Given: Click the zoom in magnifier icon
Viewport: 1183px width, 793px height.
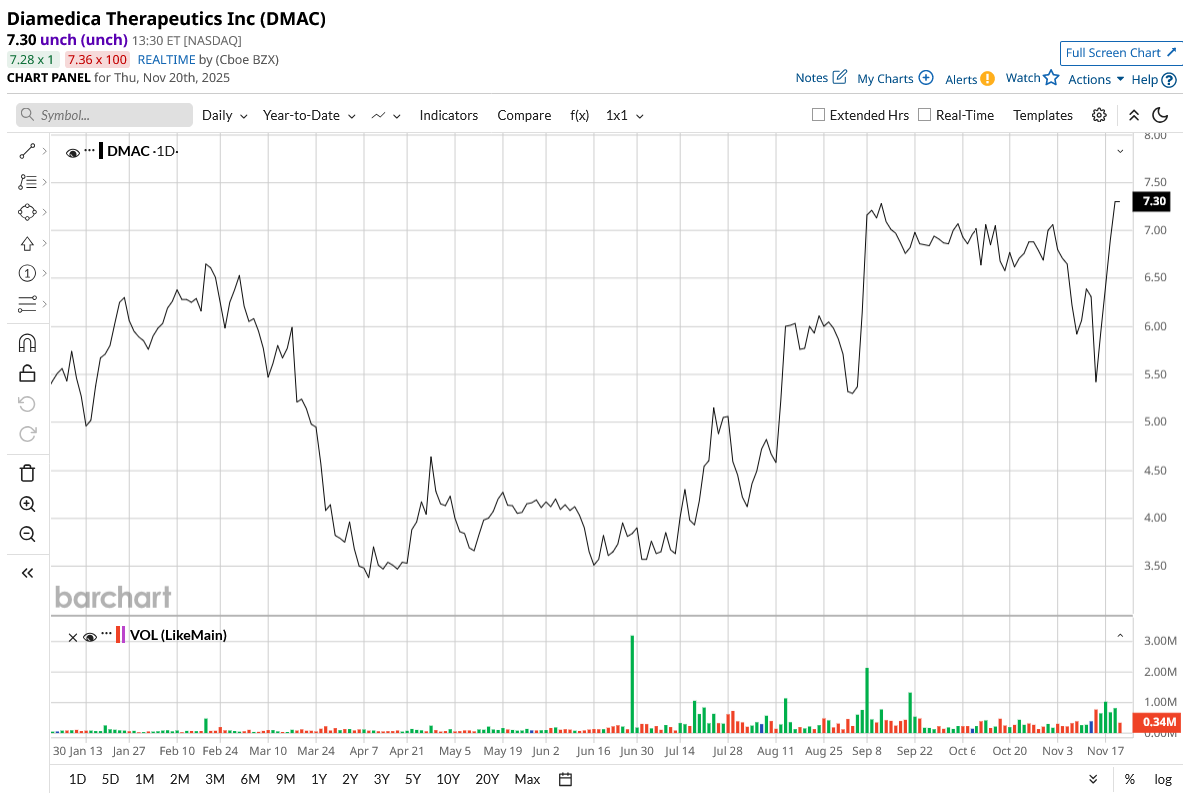Looking at the screenshot, I should point(27,504).
